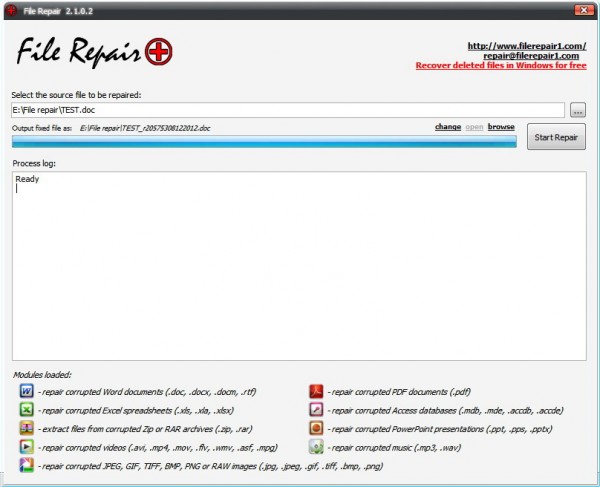Click the JPEG images module icon
Image resolution: width=600 pixels, height=487 pixels.
click(26, 465)
